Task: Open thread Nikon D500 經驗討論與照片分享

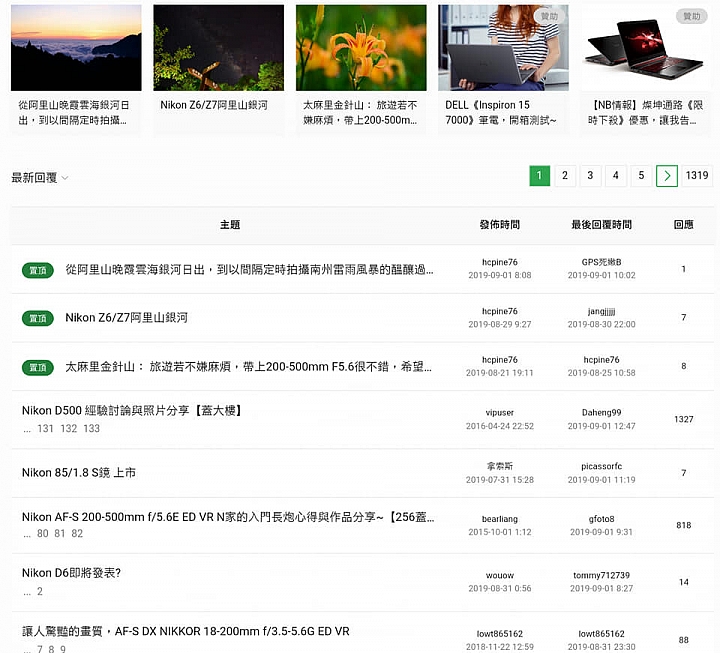Action: [132, 410]
